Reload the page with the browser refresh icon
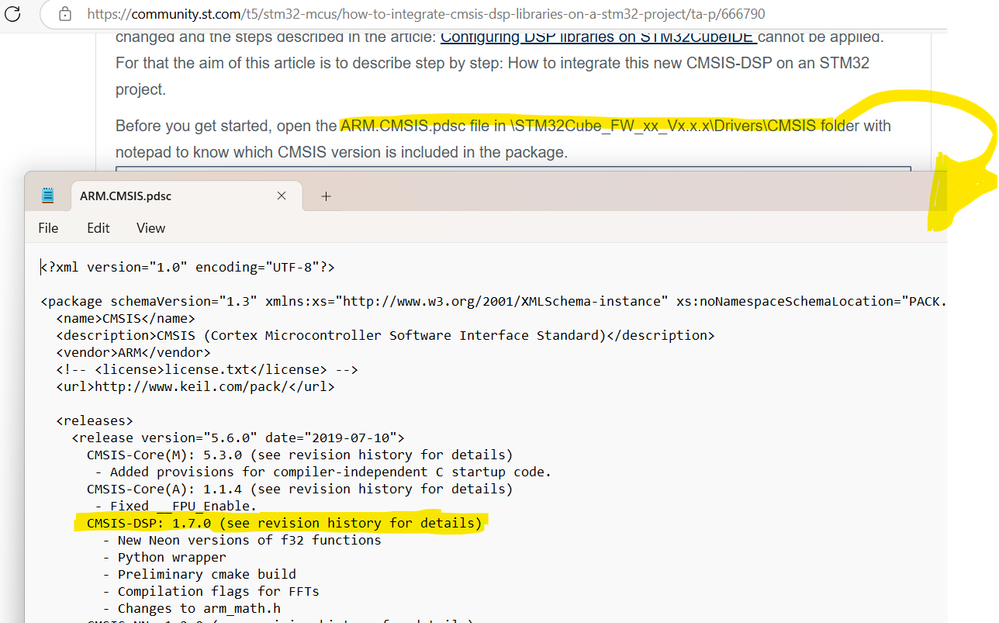This screenshot has height=623, width=999. coord(12,13)
